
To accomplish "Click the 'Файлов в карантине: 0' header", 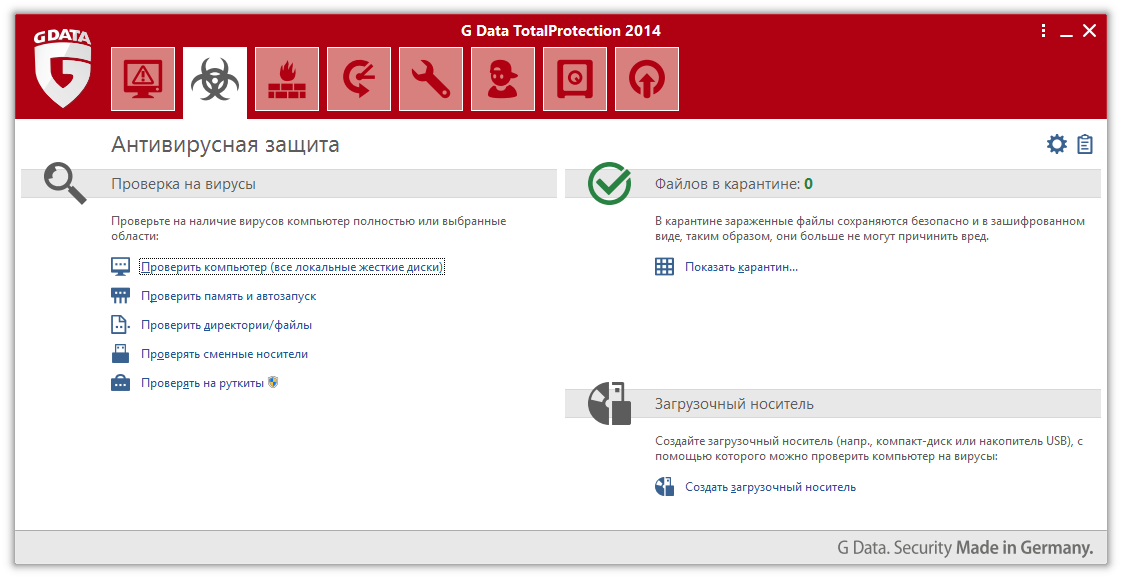I will click(x=734, y=184).
